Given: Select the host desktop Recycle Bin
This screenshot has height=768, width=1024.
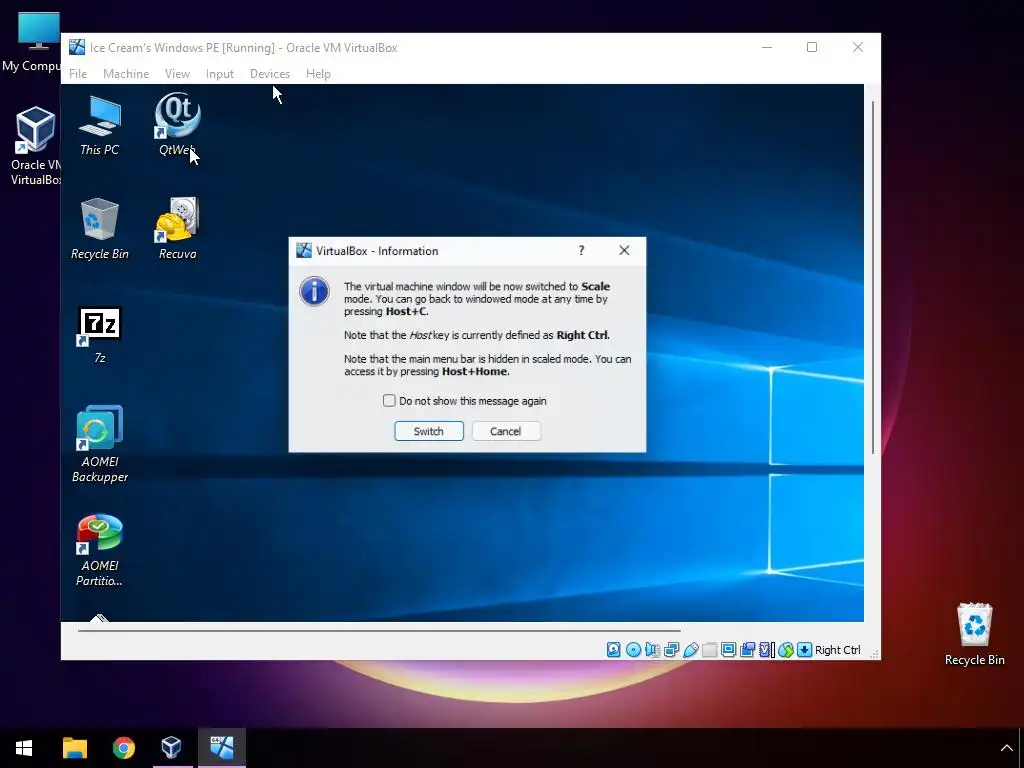Looking at the screenshot, I should [974, 633].
